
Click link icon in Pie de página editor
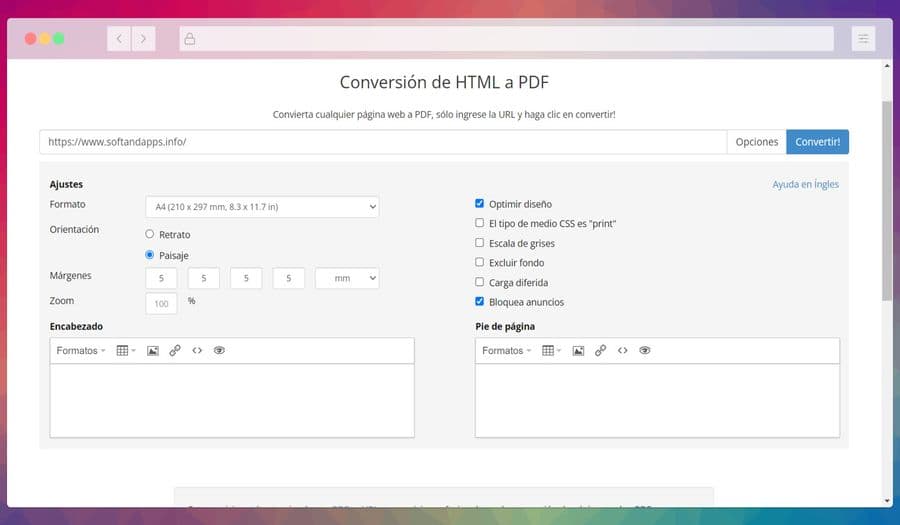[601, 351]
